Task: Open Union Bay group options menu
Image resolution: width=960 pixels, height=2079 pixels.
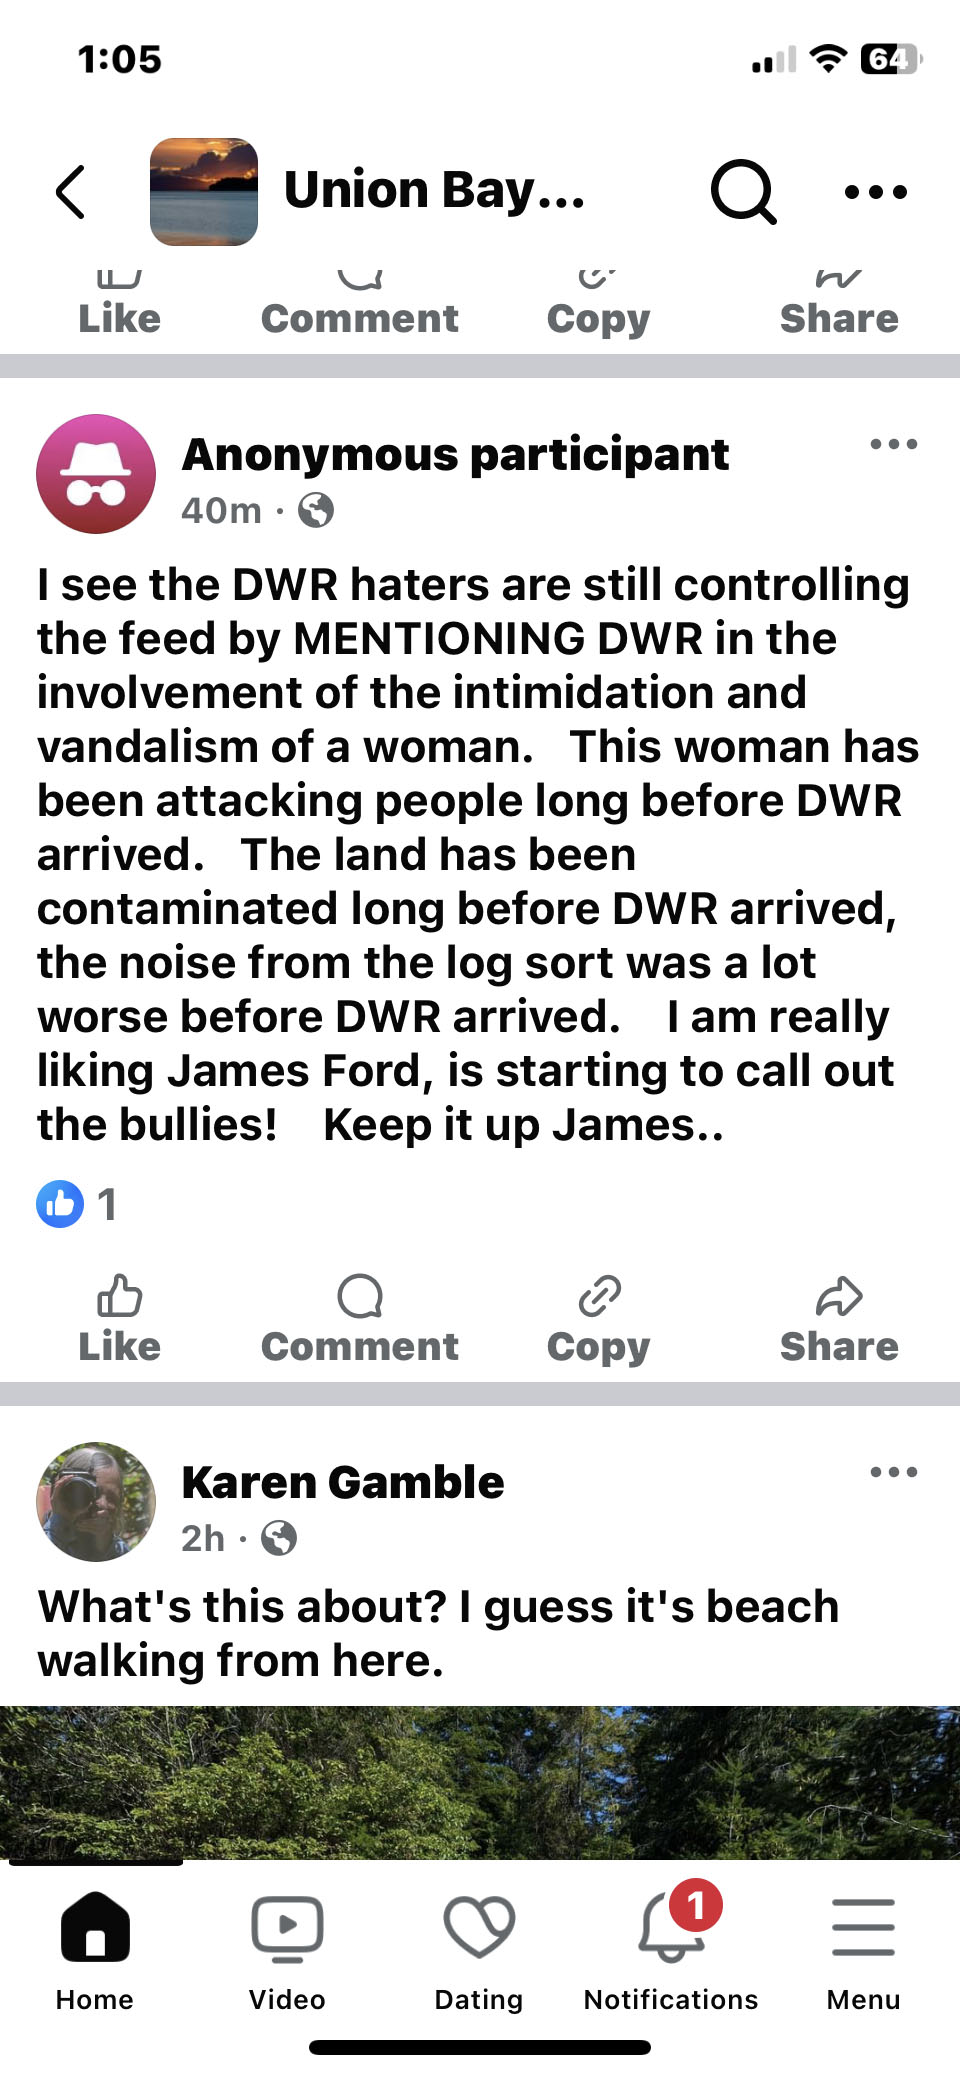Action: click(x=876, y=191)
